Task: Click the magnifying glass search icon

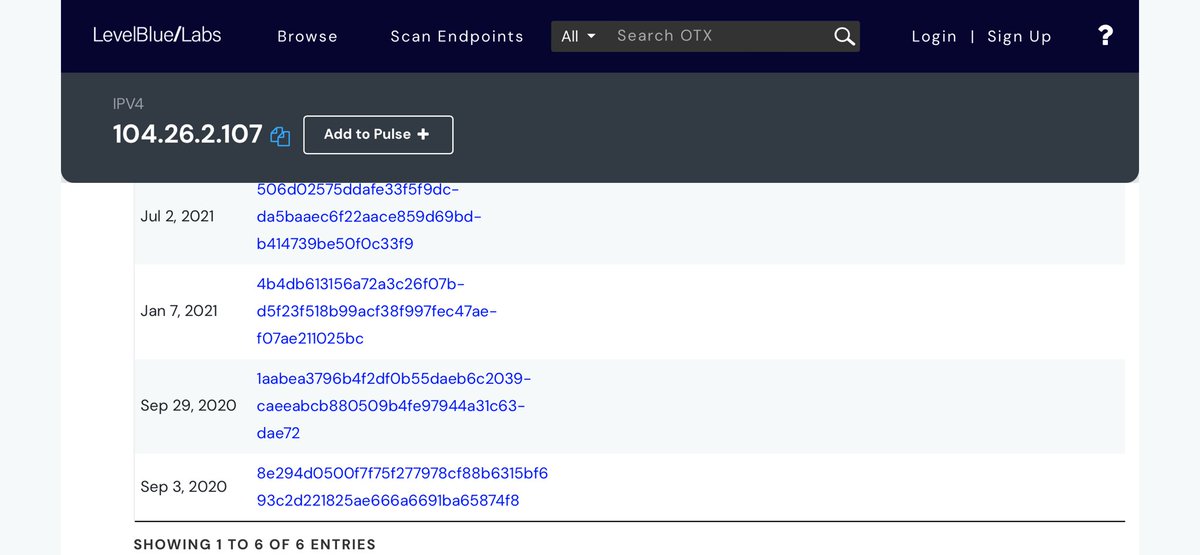Action: click(844, 37)
